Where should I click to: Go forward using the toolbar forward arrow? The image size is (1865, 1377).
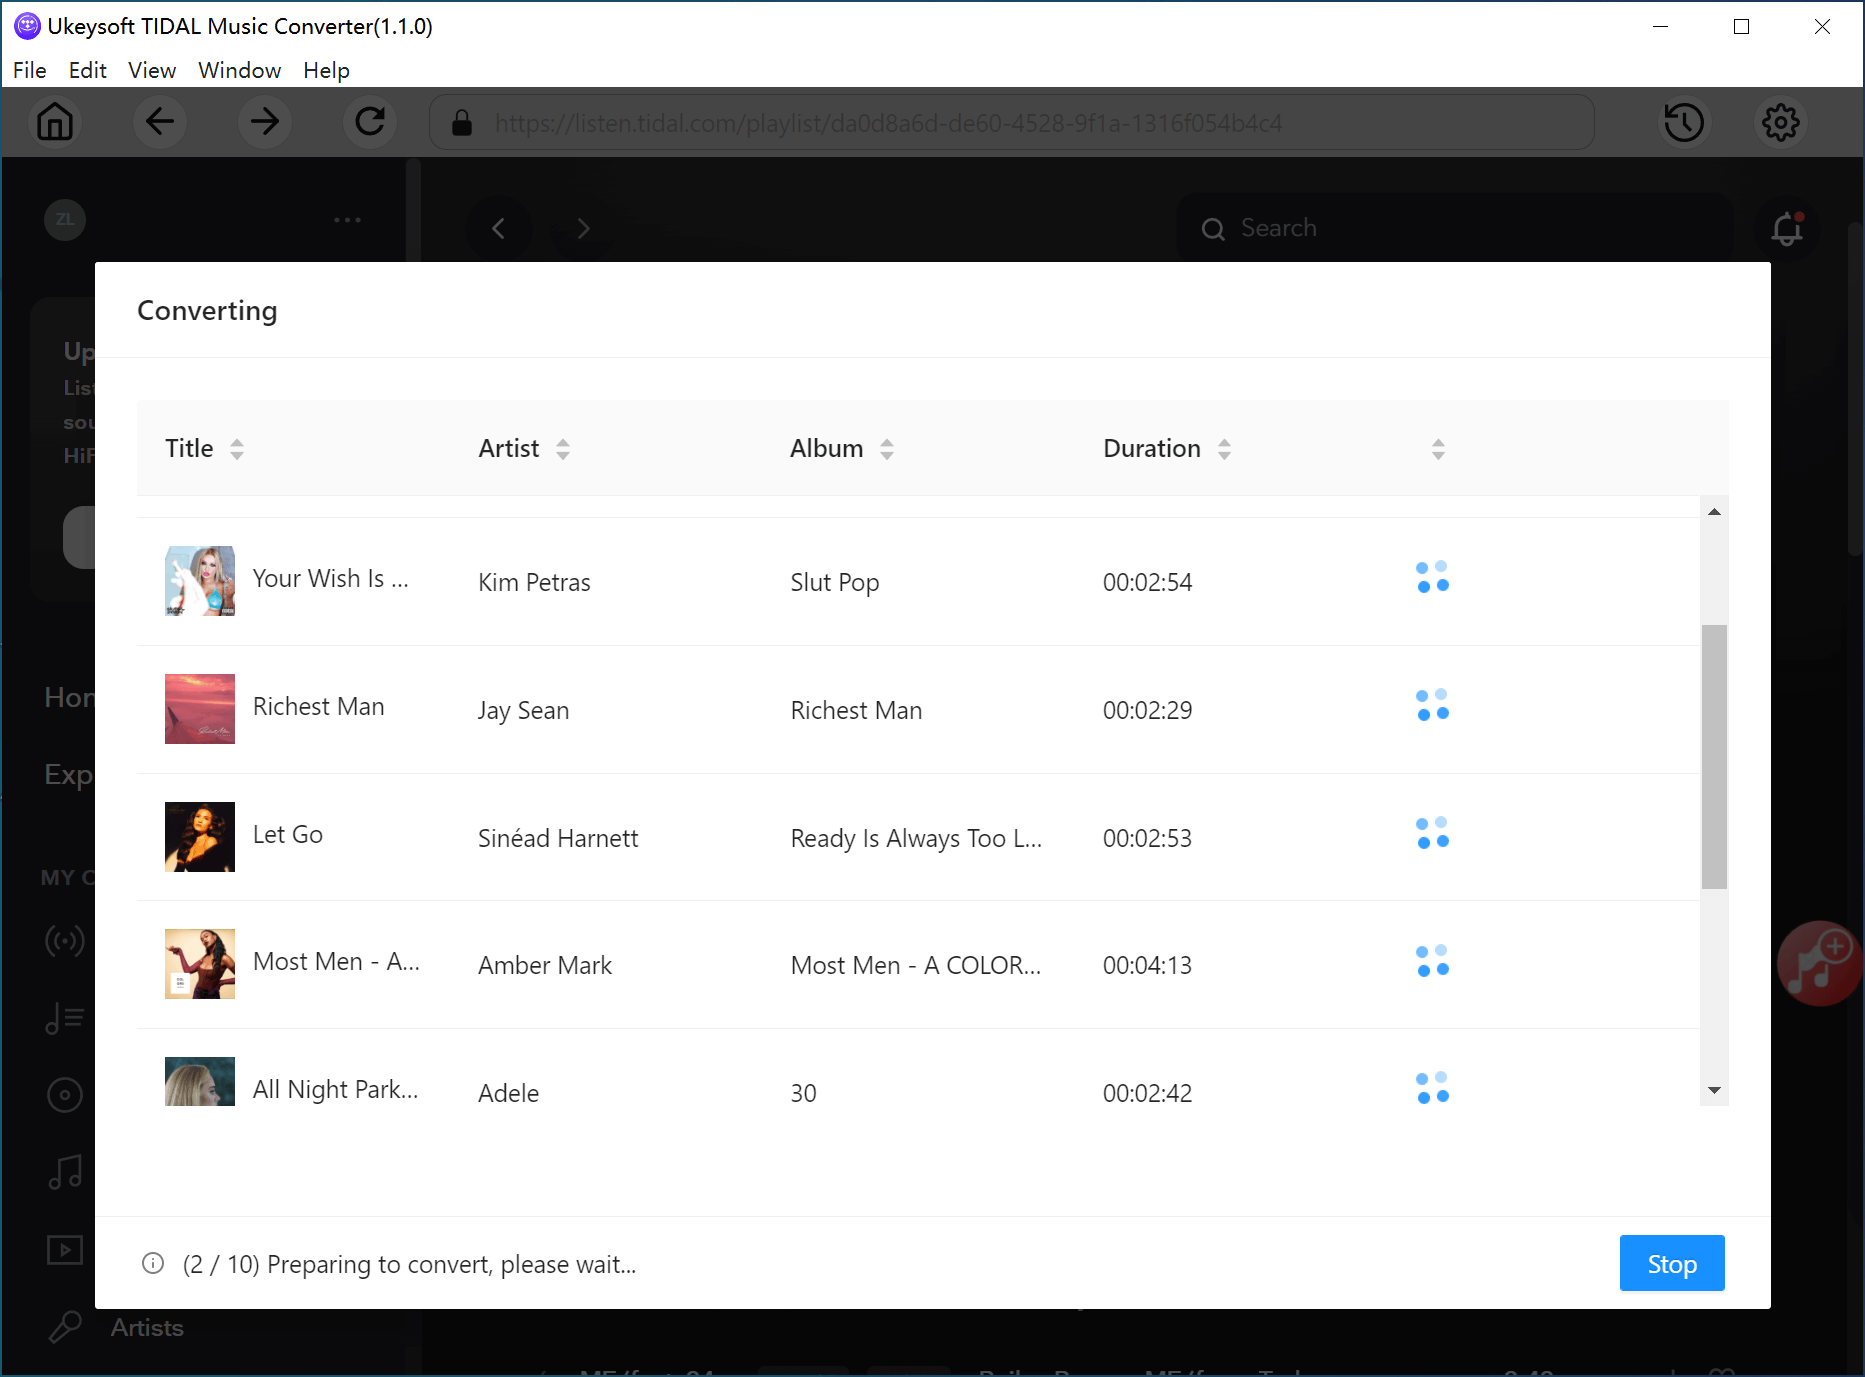click(x=265, y=122)
